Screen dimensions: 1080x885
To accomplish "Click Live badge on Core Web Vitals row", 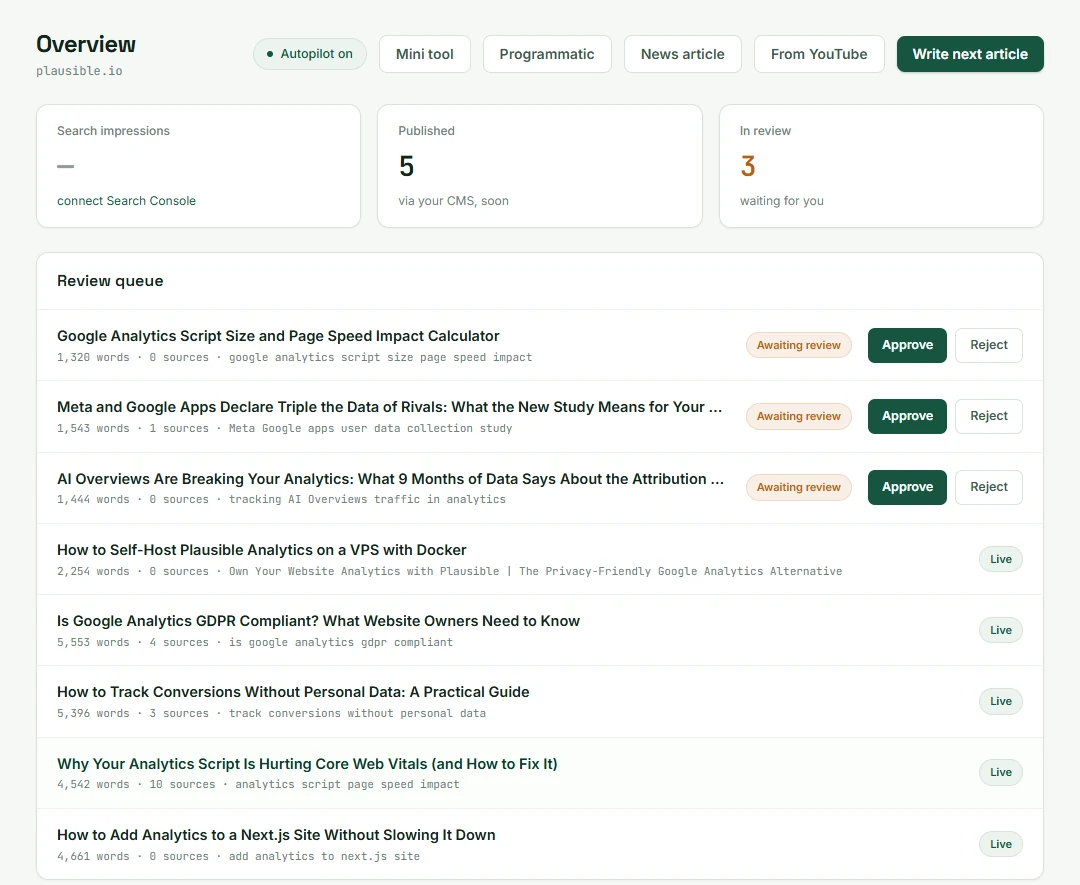I will (1000, 772).
